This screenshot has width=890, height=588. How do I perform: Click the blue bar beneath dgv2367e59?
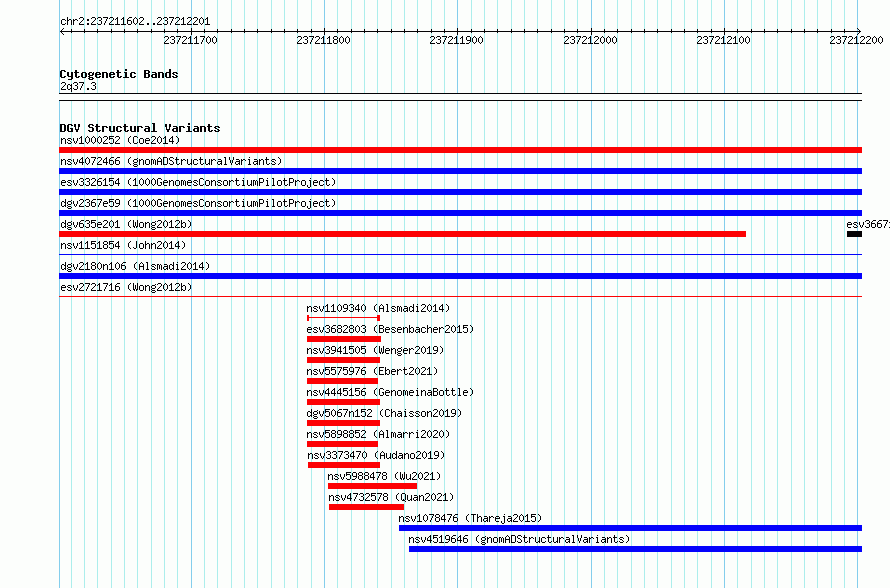pos(460,213)
